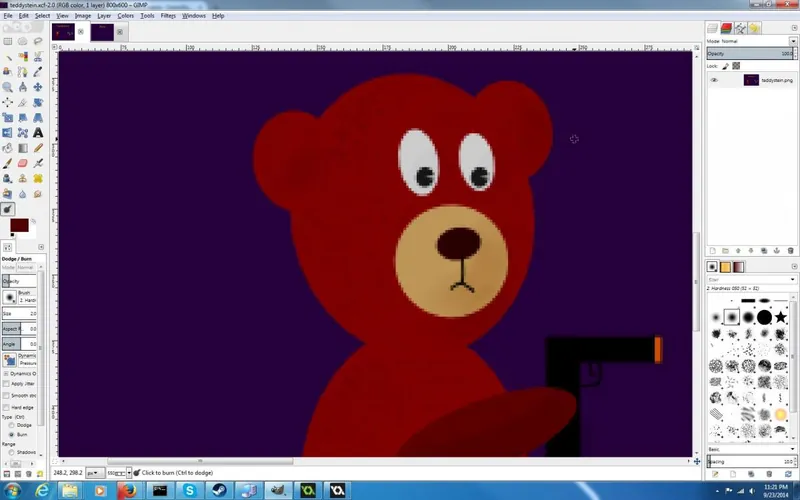Open the Layer menu
The image size is (800, 500).
[104, 16]
